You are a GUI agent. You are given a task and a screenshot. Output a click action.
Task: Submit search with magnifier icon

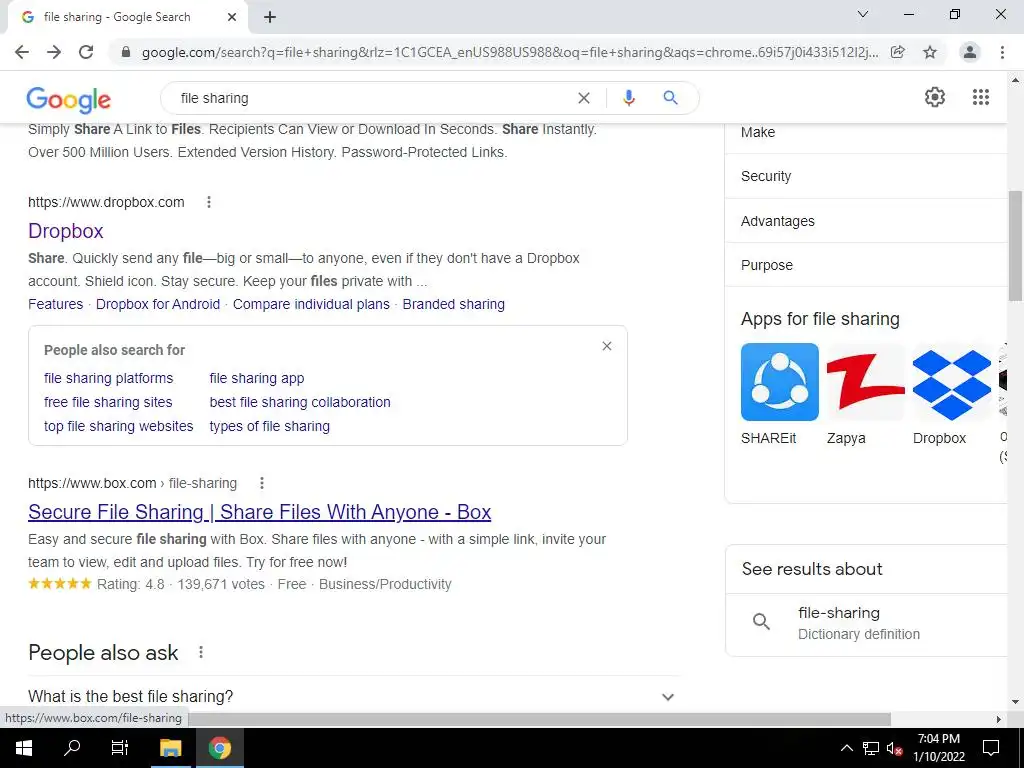coord(670,98)
